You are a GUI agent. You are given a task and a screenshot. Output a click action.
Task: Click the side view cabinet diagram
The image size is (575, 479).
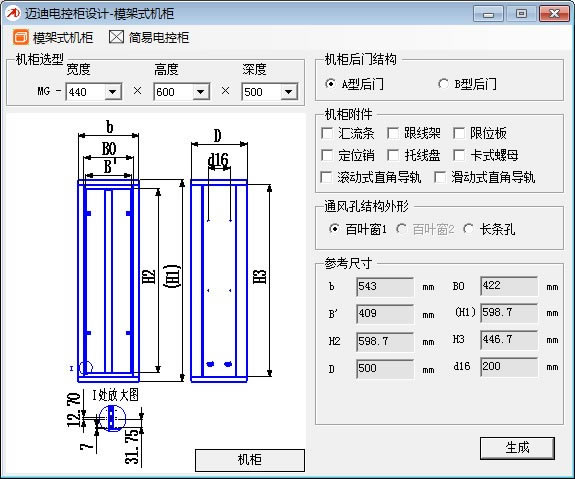[219, 281]
